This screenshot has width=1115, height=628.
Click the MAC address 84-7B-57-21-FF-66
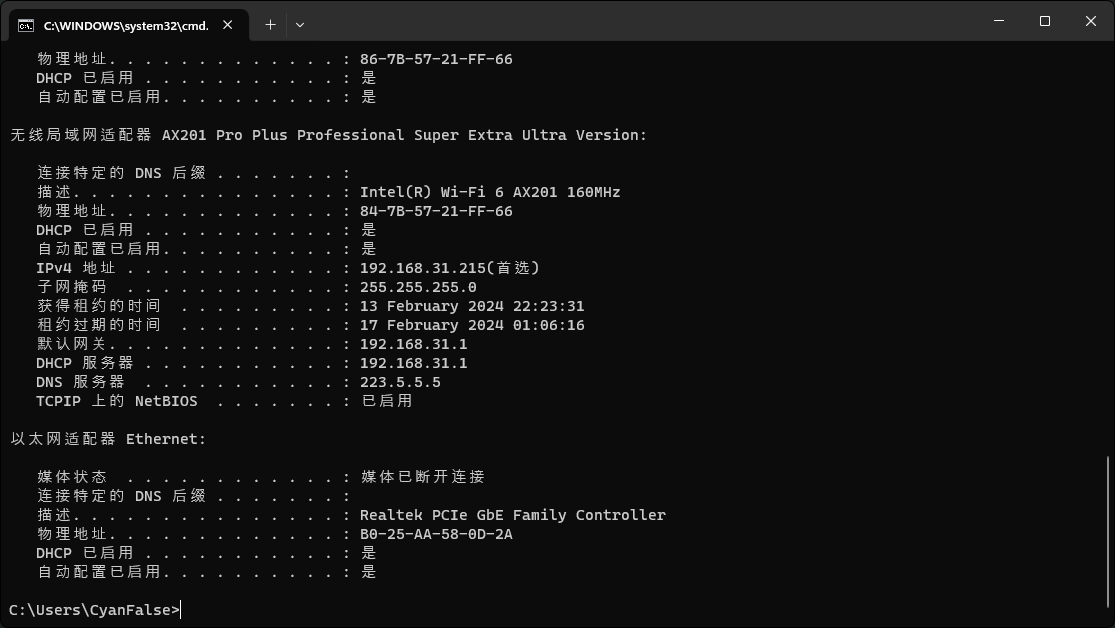click(x=436, y=211)
